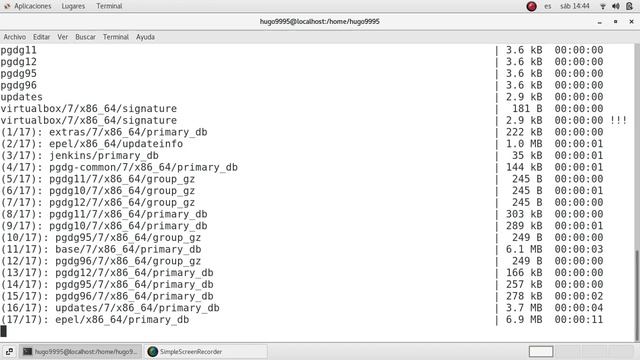This screenshot has width=640, height=360.
Task: Click '(6/17): pgdg10/7/x86_64/group_gz'
Action: tap(98, 191)
